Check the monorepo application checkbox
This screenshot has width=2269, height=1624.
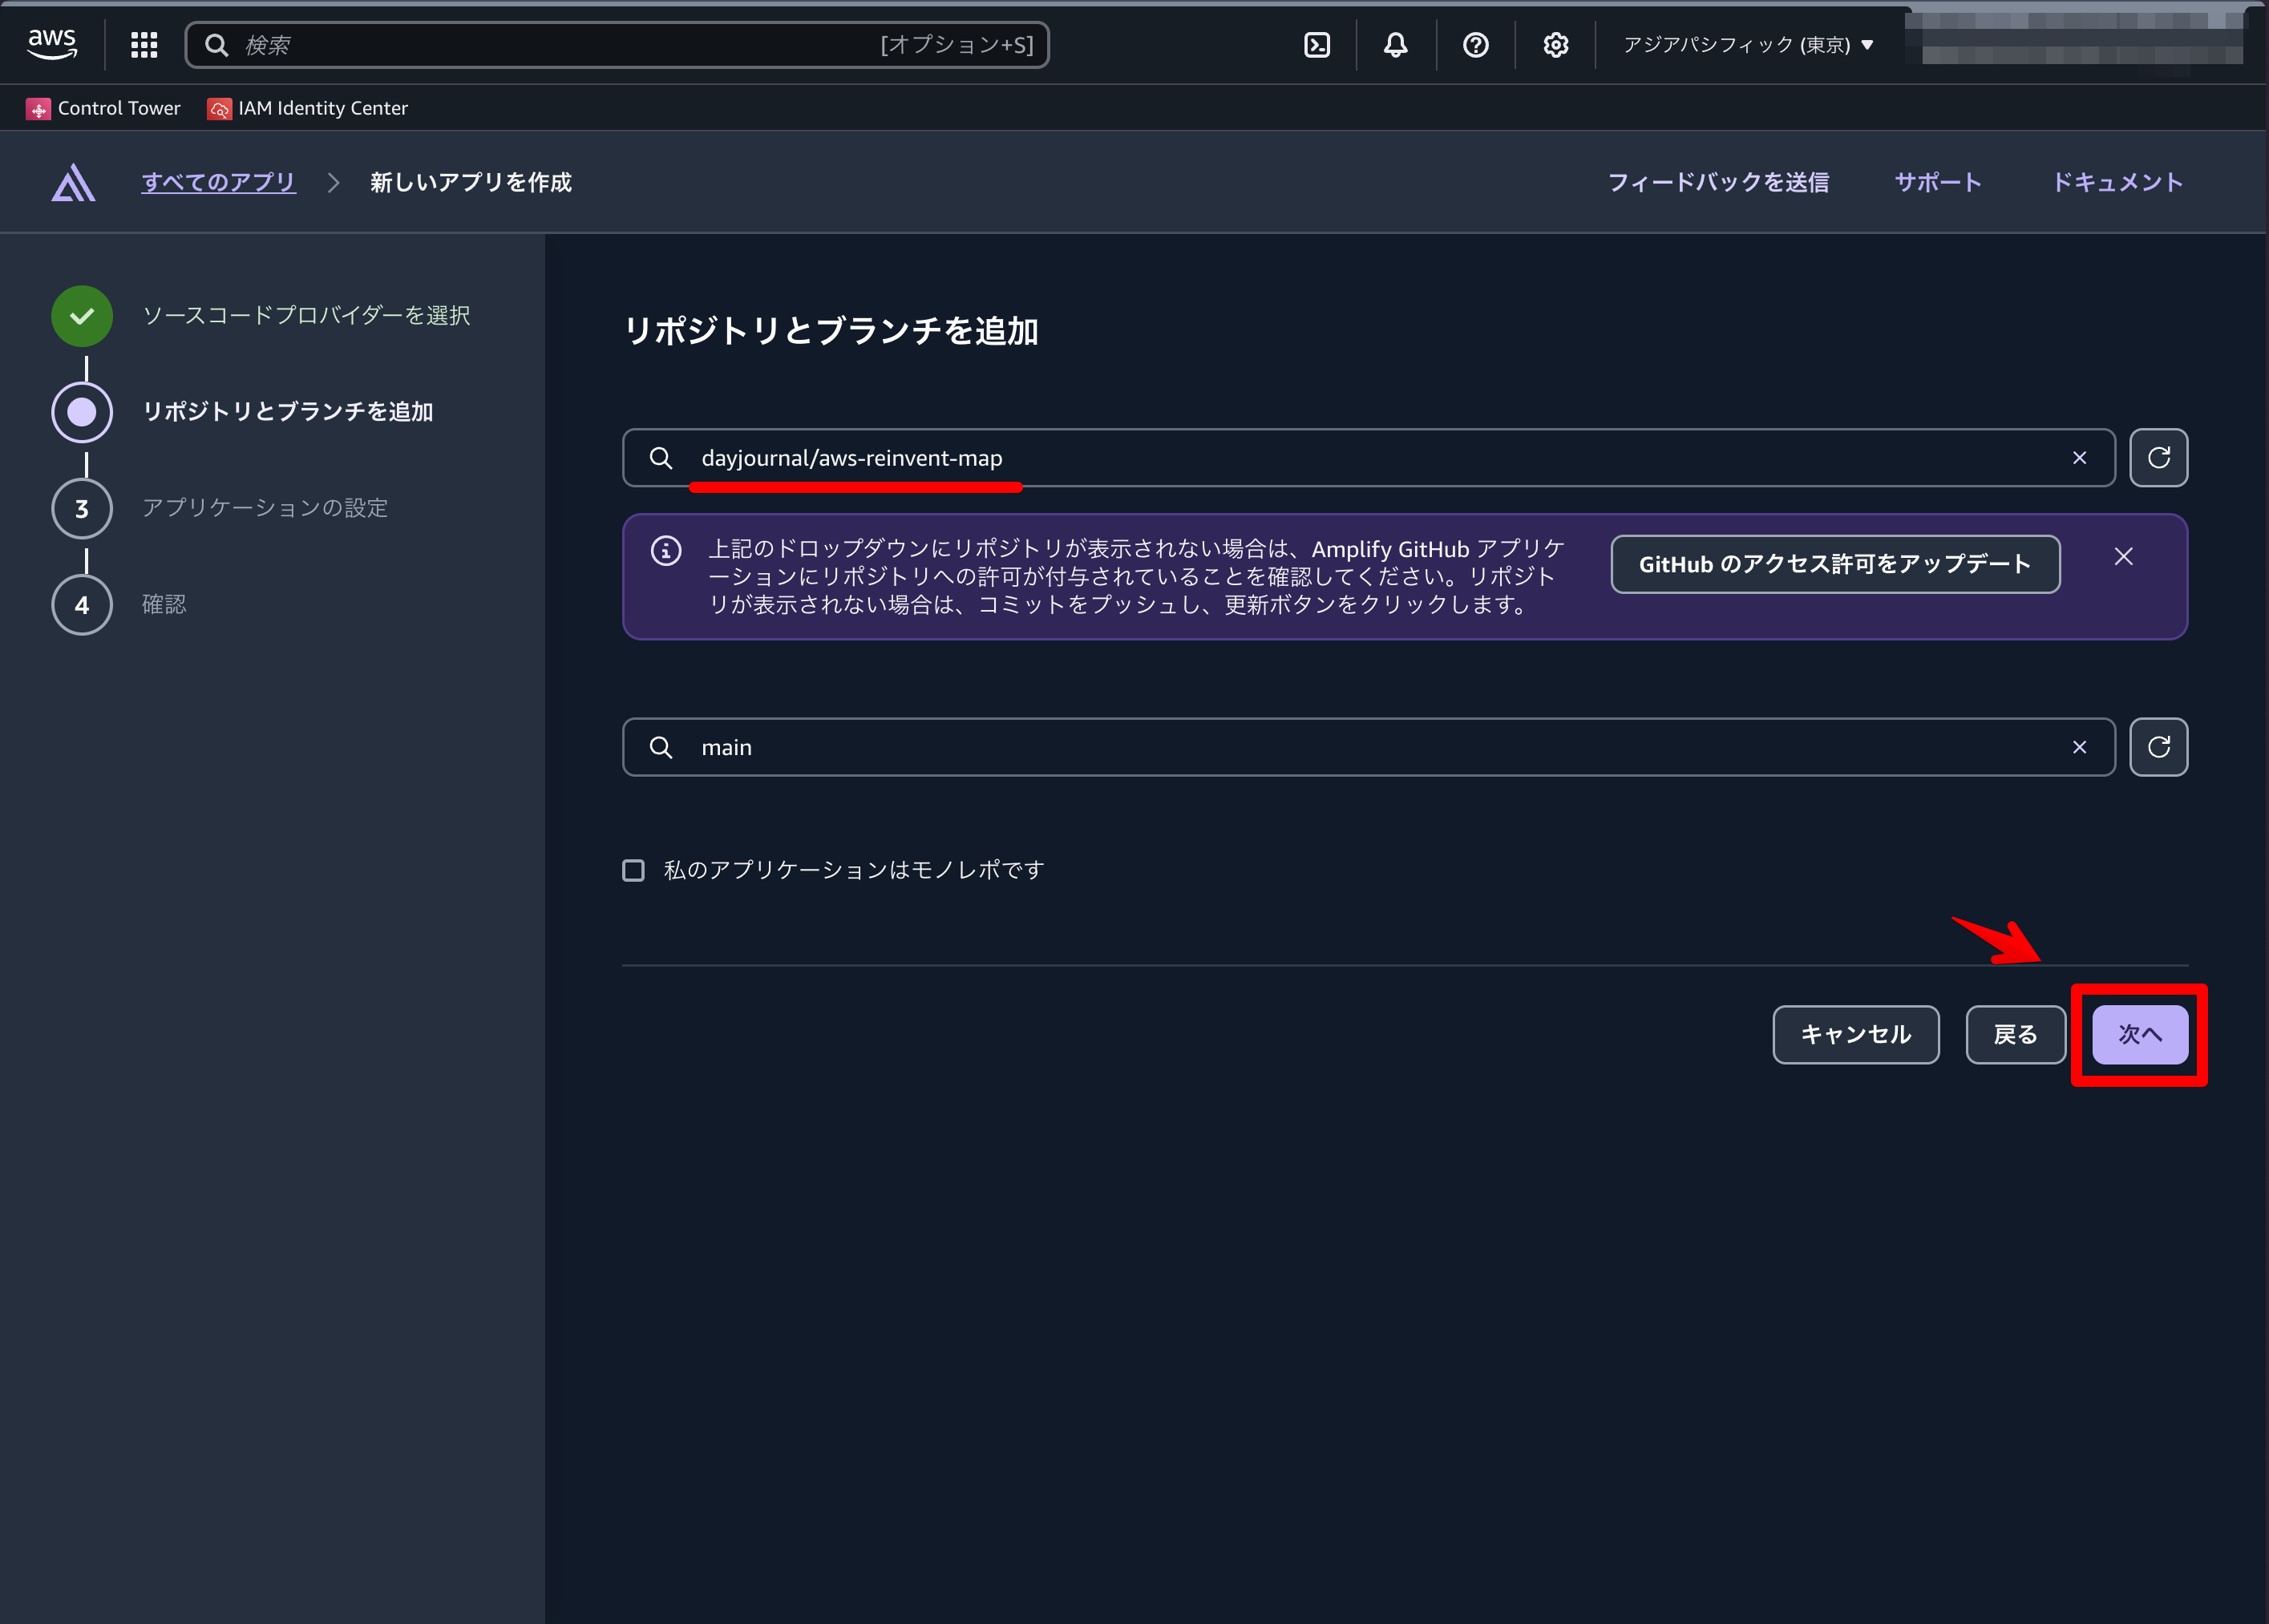click(x=633, y=870)
